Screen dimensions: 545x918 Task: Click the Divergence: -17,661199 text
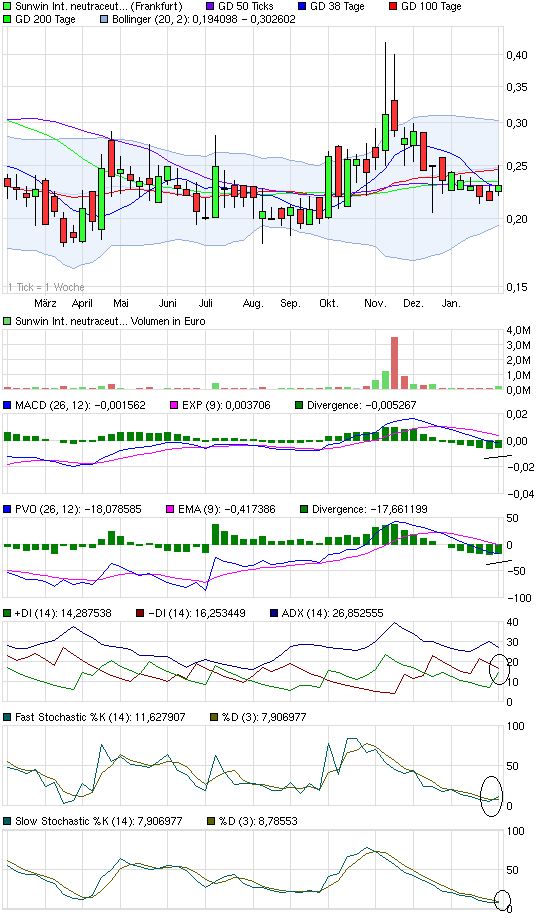pos(370,509)
